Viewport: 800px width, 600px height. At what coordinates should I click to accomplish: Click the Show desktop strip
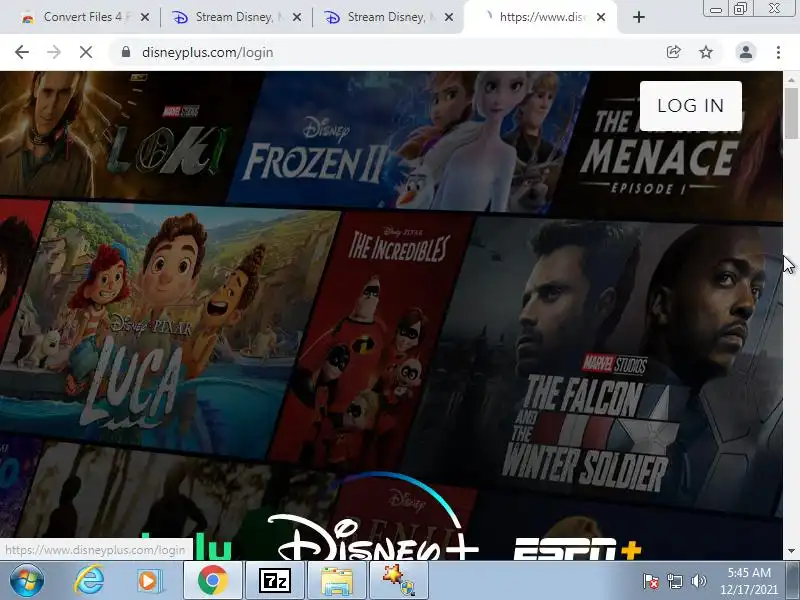coord(793,581)
